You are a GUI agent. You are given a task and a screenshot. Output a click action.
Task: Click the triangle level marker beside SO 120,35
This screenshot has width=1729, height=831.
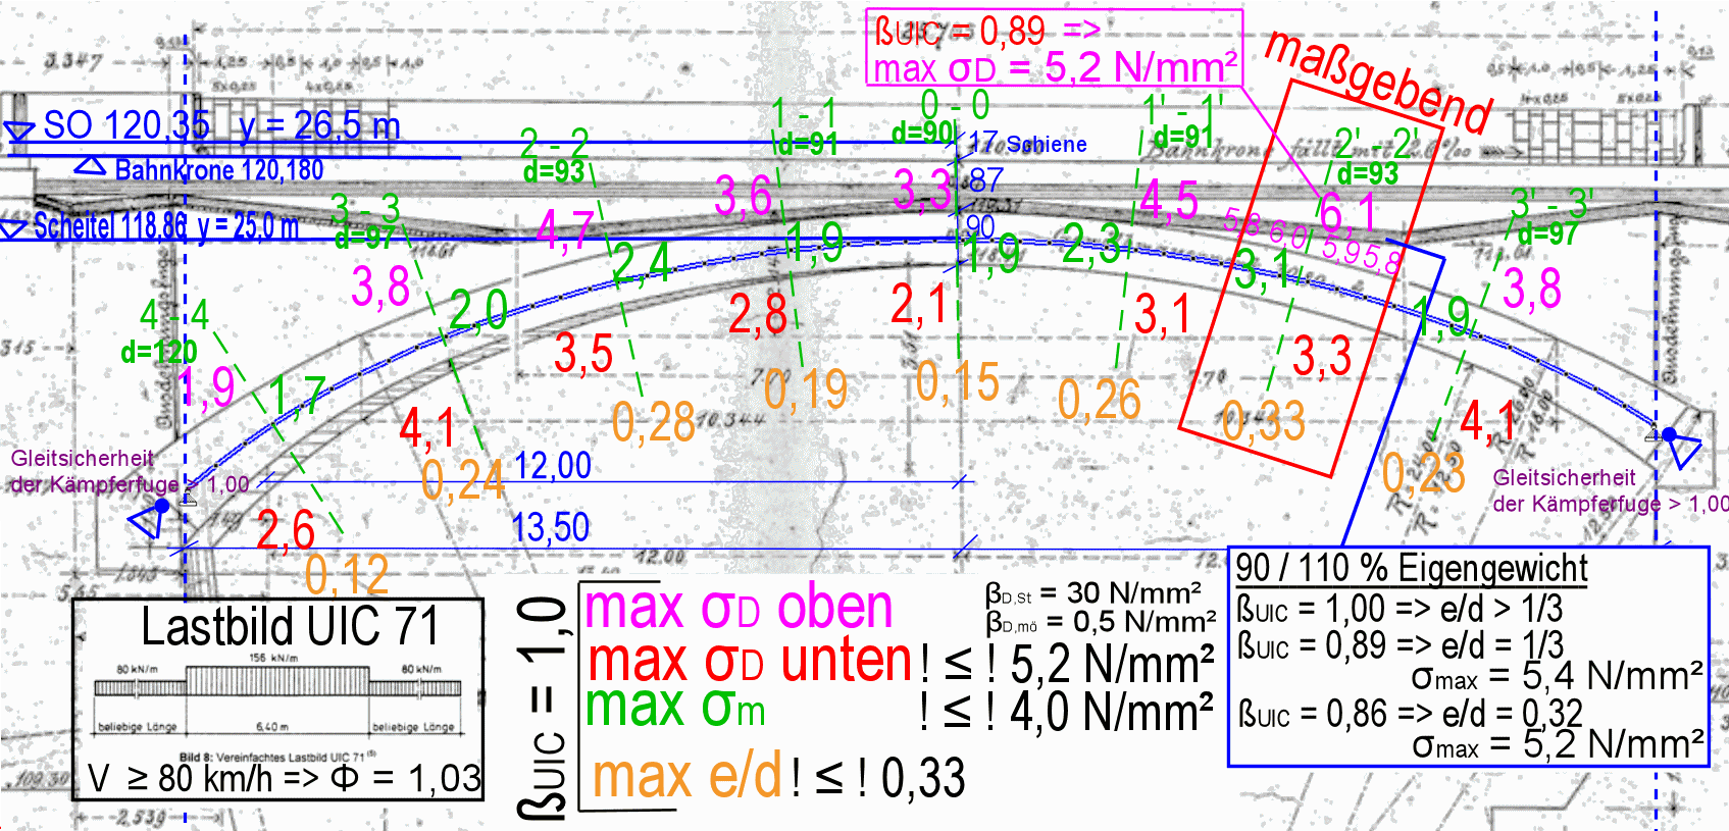tap(19, 131)
